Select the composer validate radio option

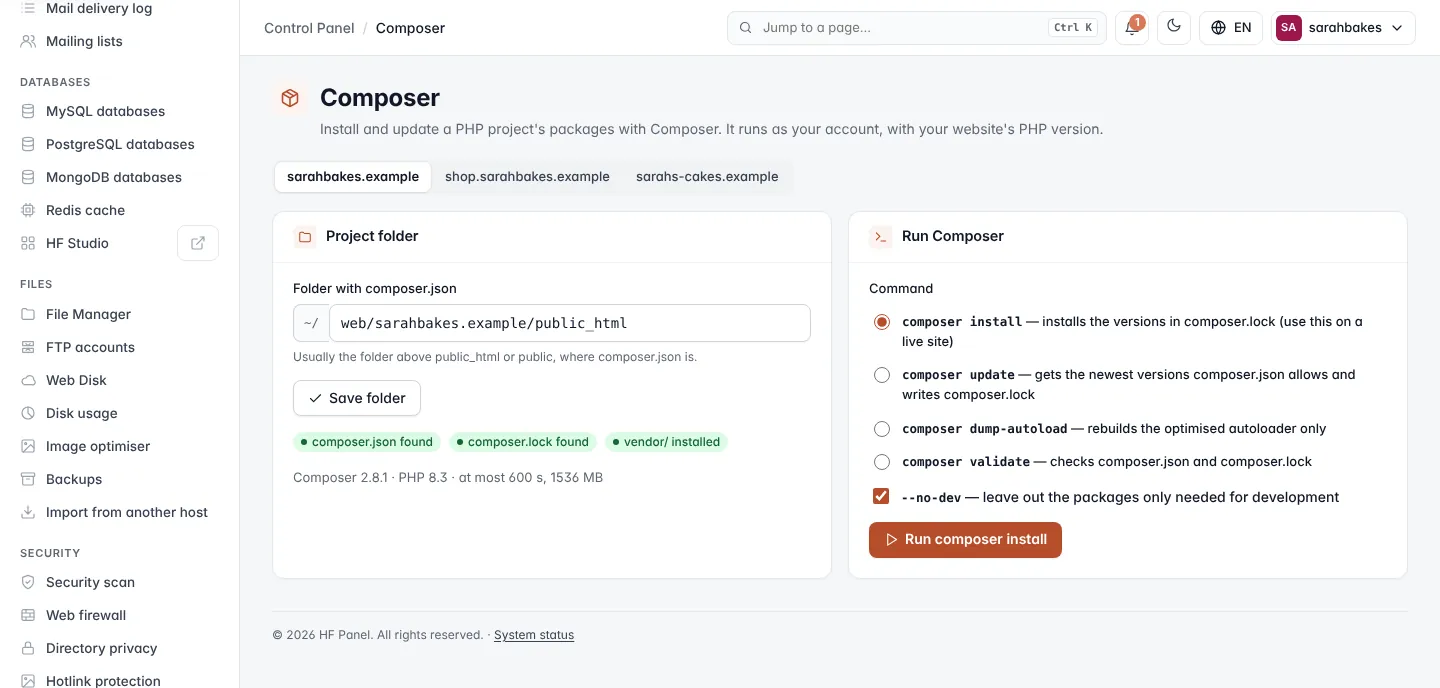click(x=882, y=462)
